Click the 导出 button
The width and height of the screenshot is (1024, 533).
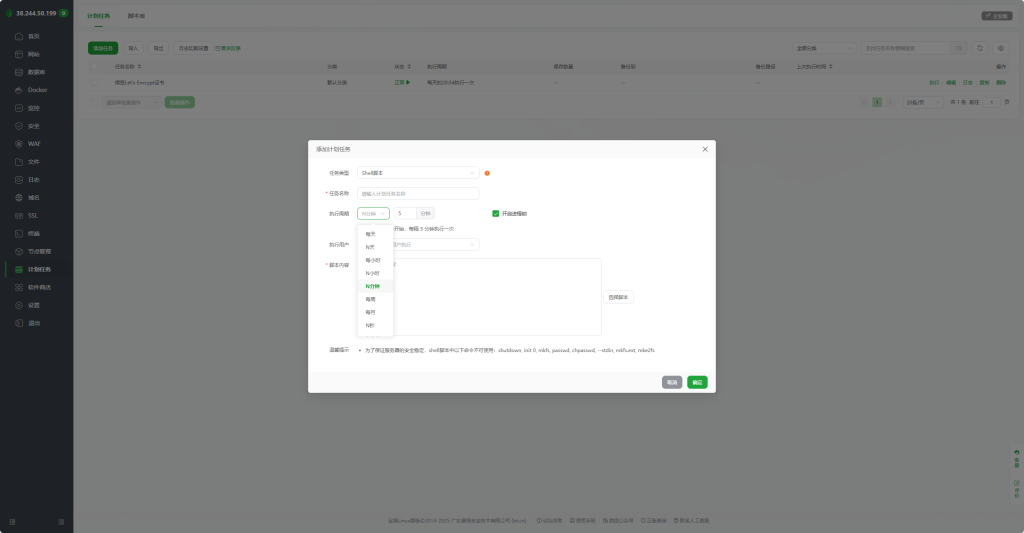(159, 48)
